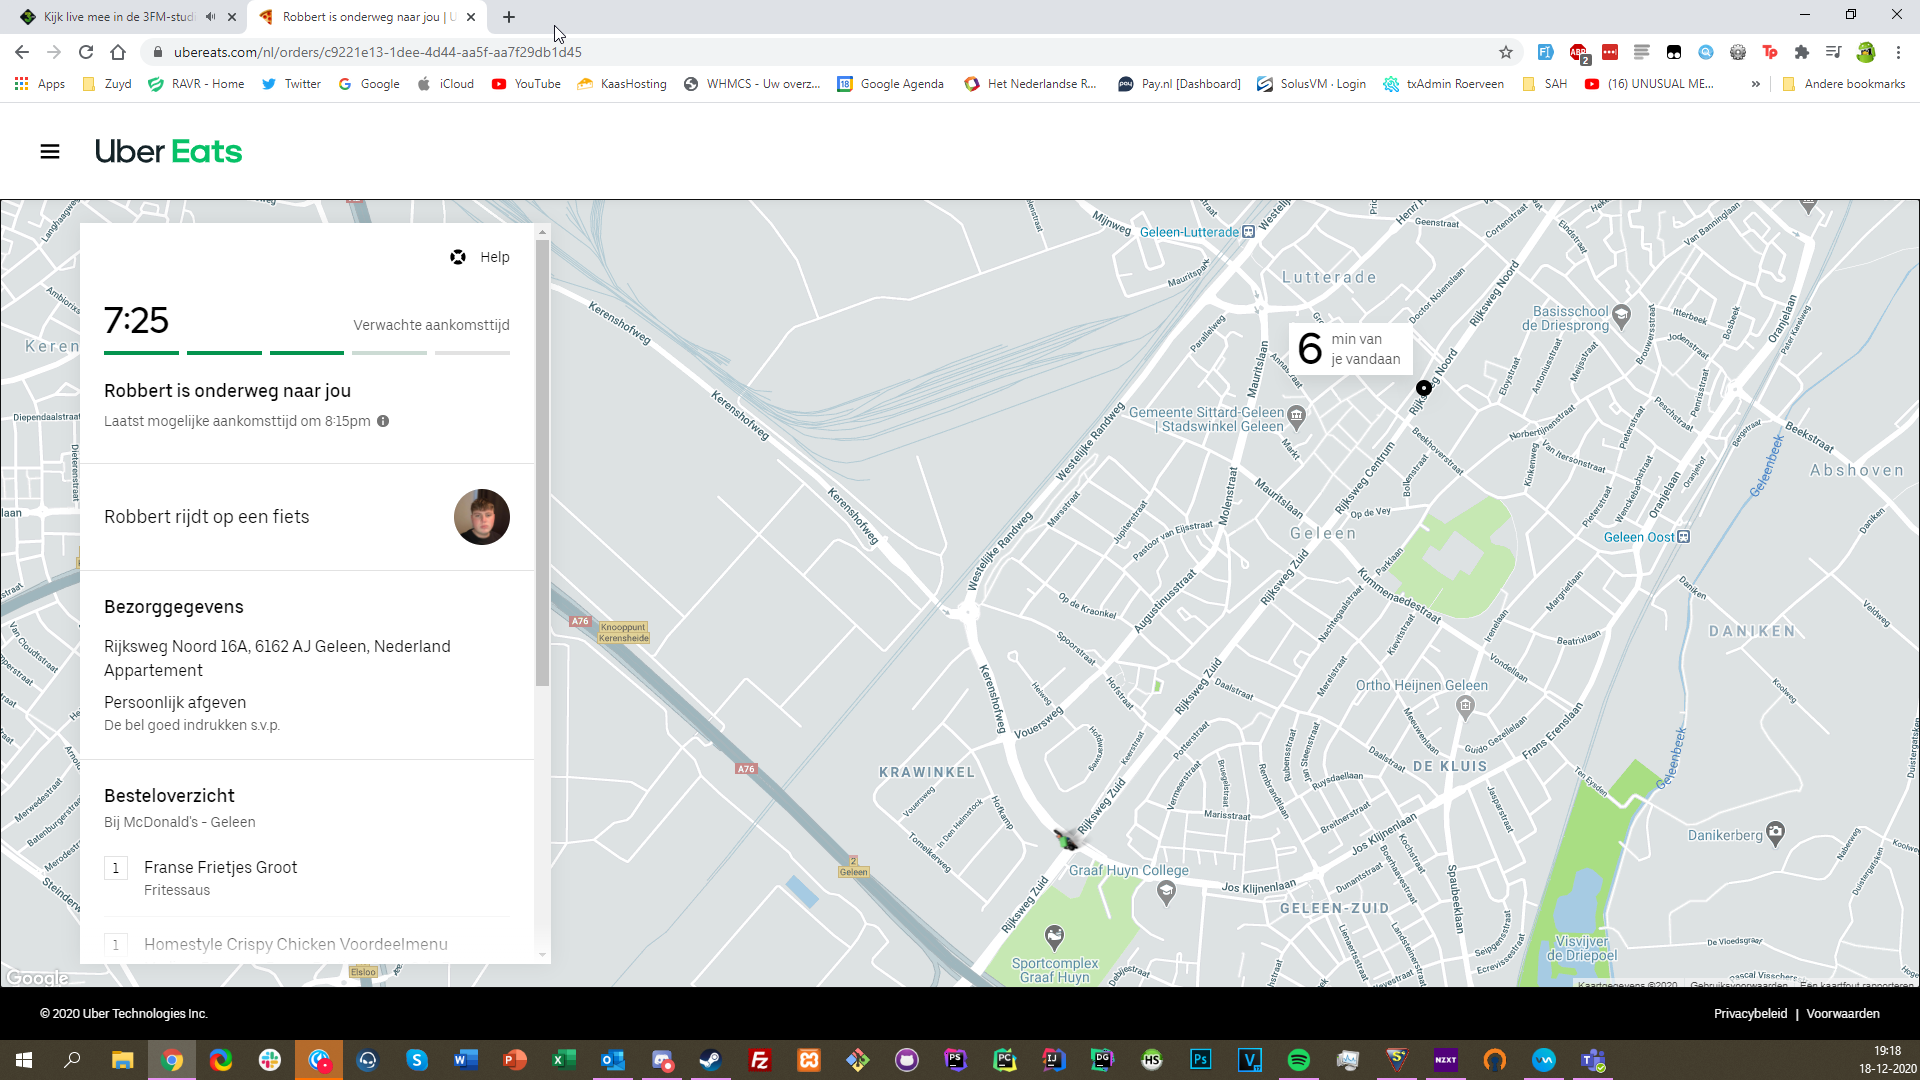
Task: Reload the page
Action: pyautogui.click(x=86, y=52)
